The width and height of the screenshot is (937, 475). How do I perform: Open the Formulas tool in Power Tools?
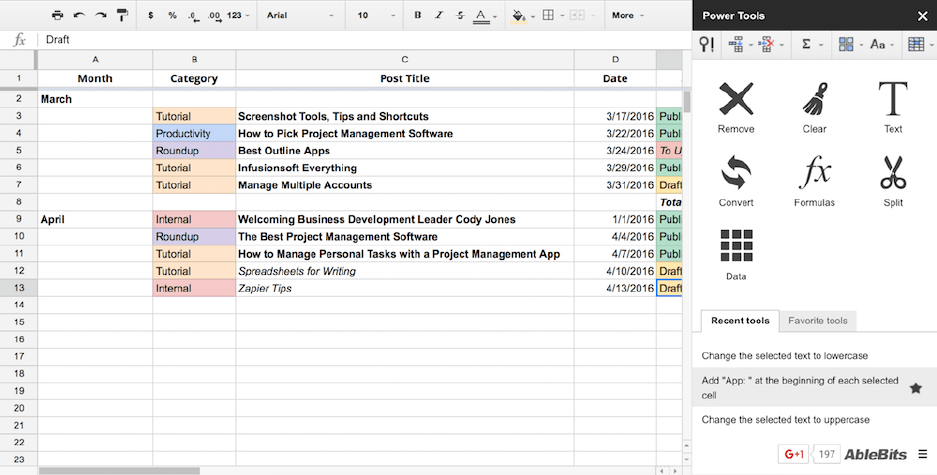(x=814, y=181)
